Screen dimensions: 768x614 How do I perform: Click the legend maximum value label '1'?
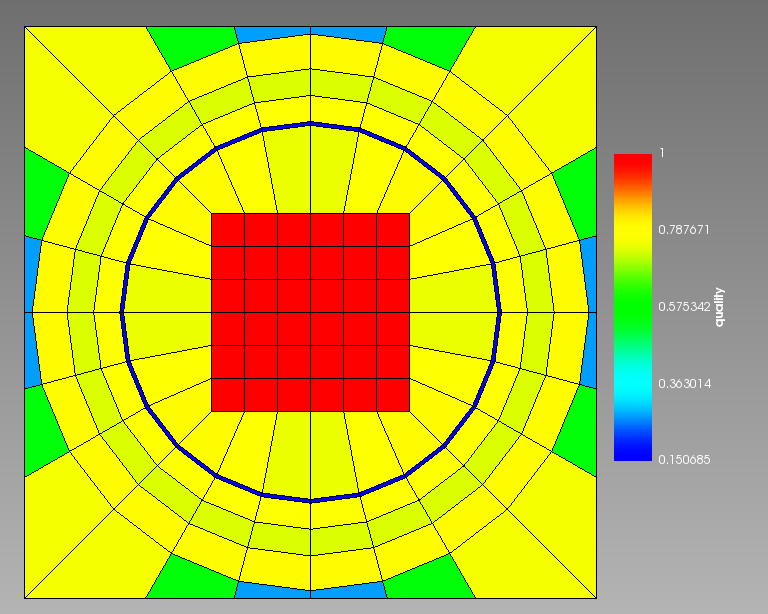(x=661, y=153)
